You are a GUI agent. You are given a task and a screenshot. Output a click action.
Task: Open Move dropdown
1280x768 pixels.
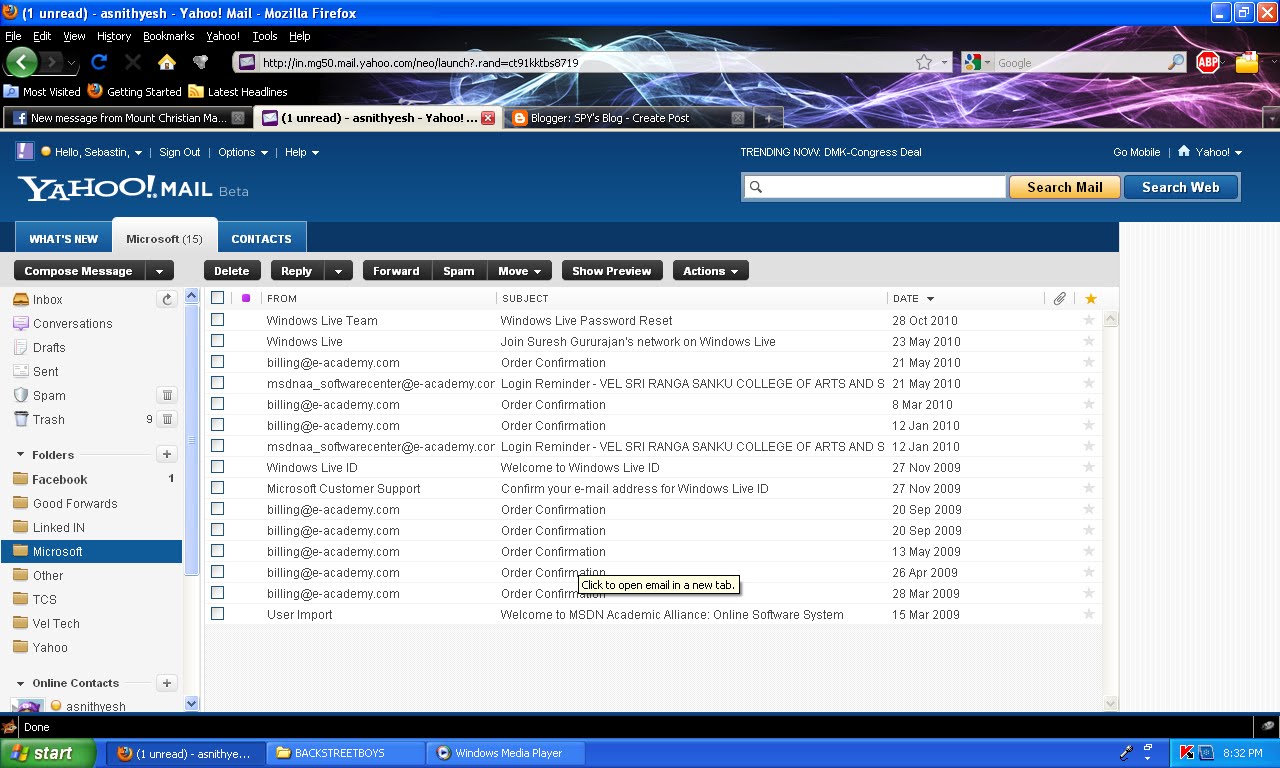click(x=519, y=271)
